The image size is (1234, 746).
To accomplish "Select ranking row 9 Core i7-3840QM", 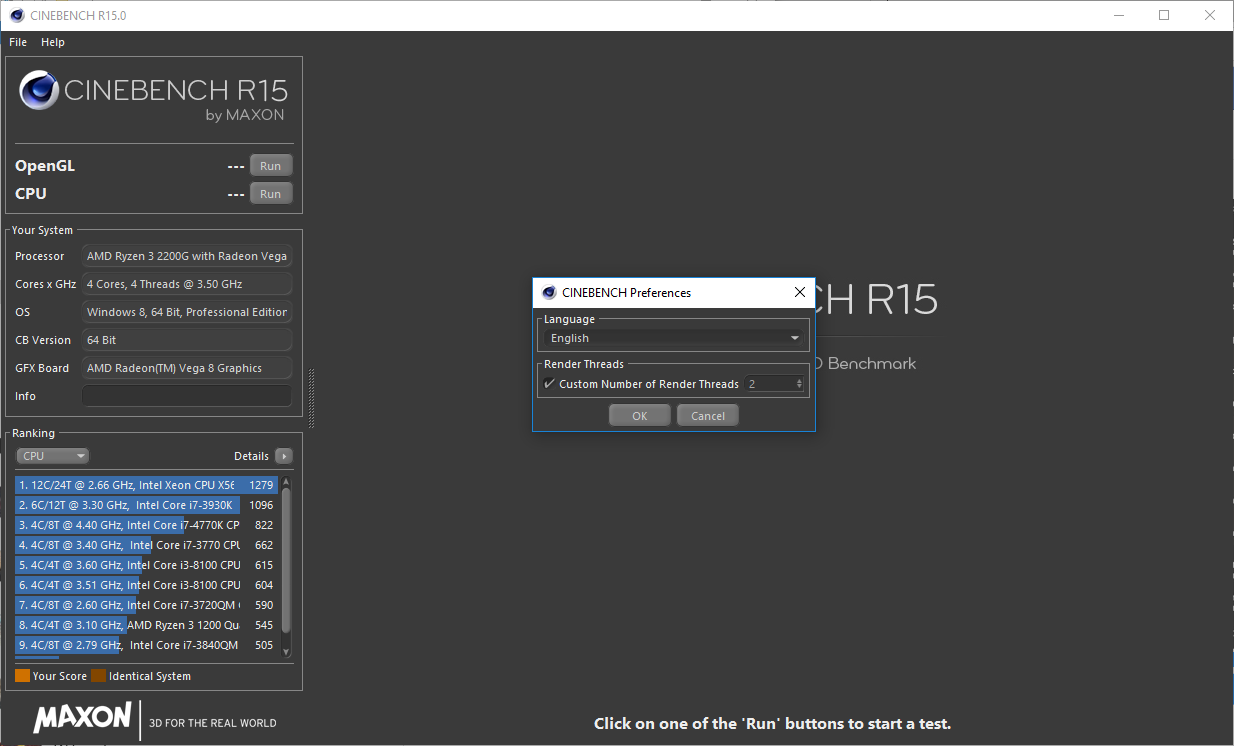I will 146,645.
